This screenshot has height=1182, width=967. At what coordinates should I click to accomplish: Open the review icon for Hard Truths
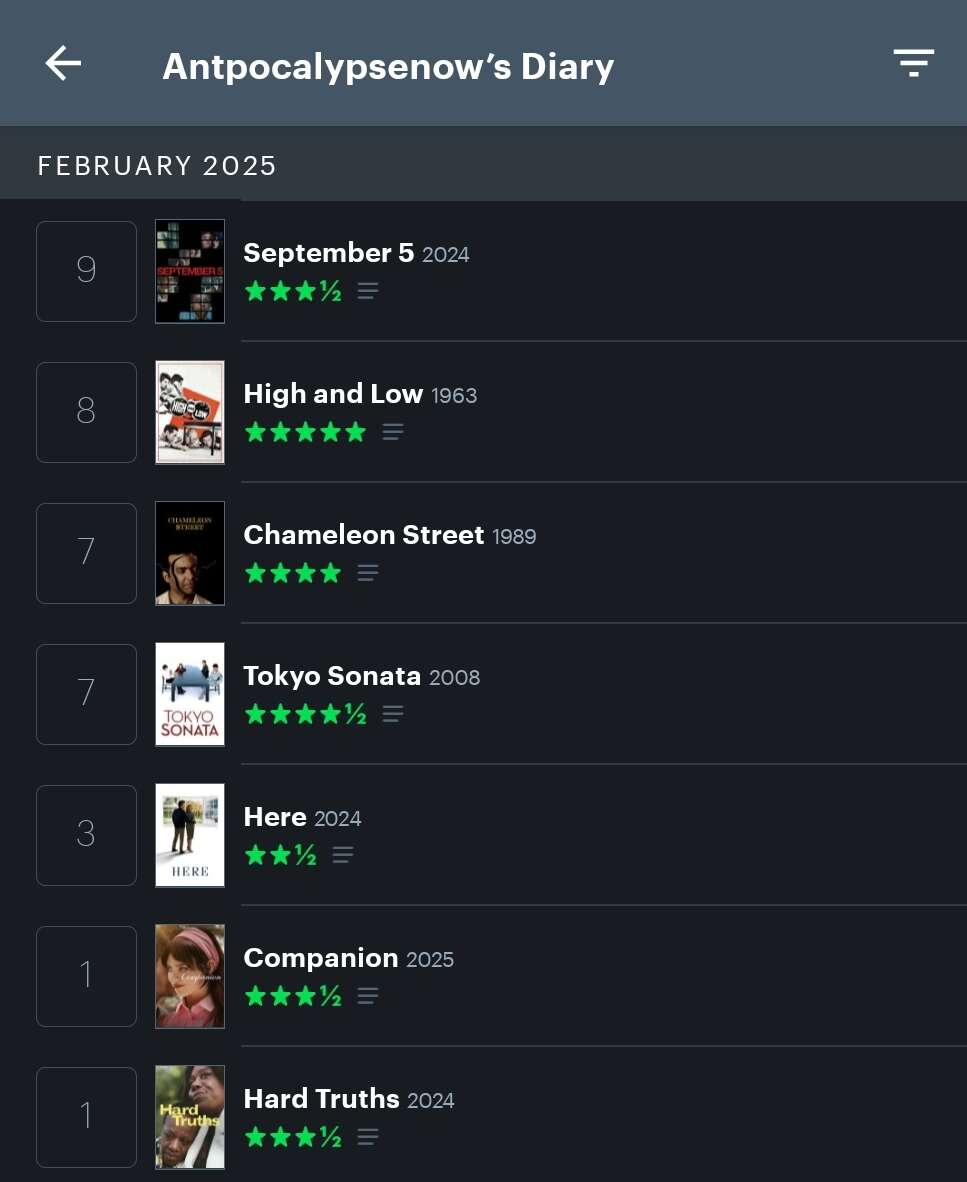[x=368, y=1137]
